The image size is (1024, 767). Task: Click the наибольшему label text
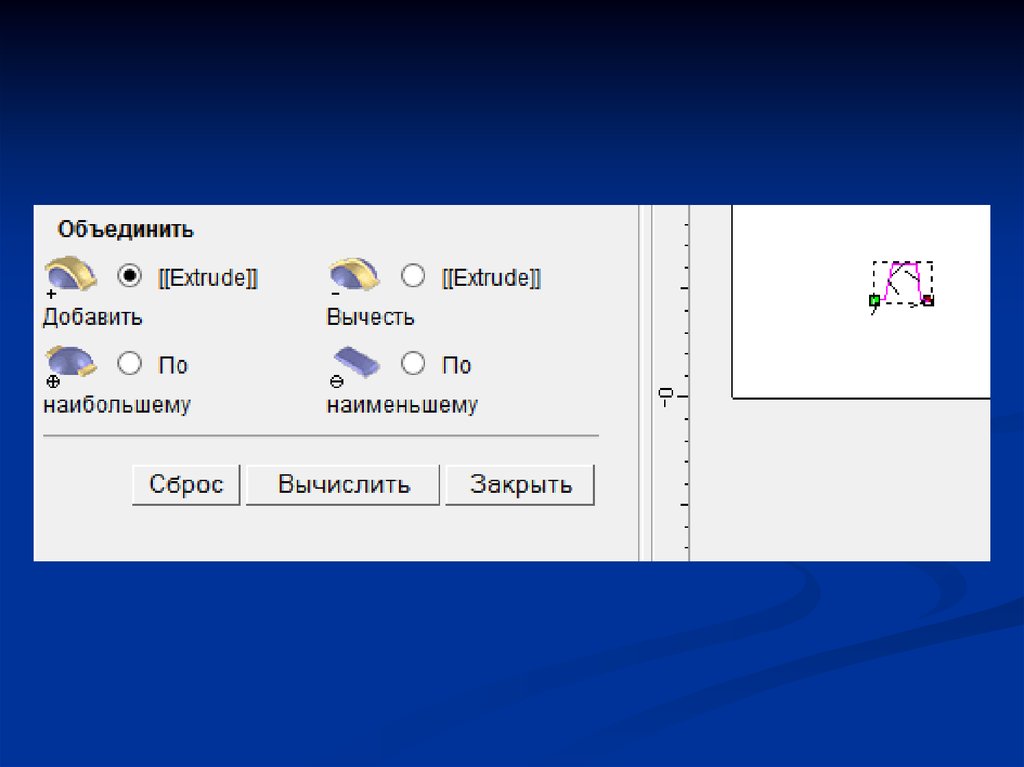click(x=117, y=405)
